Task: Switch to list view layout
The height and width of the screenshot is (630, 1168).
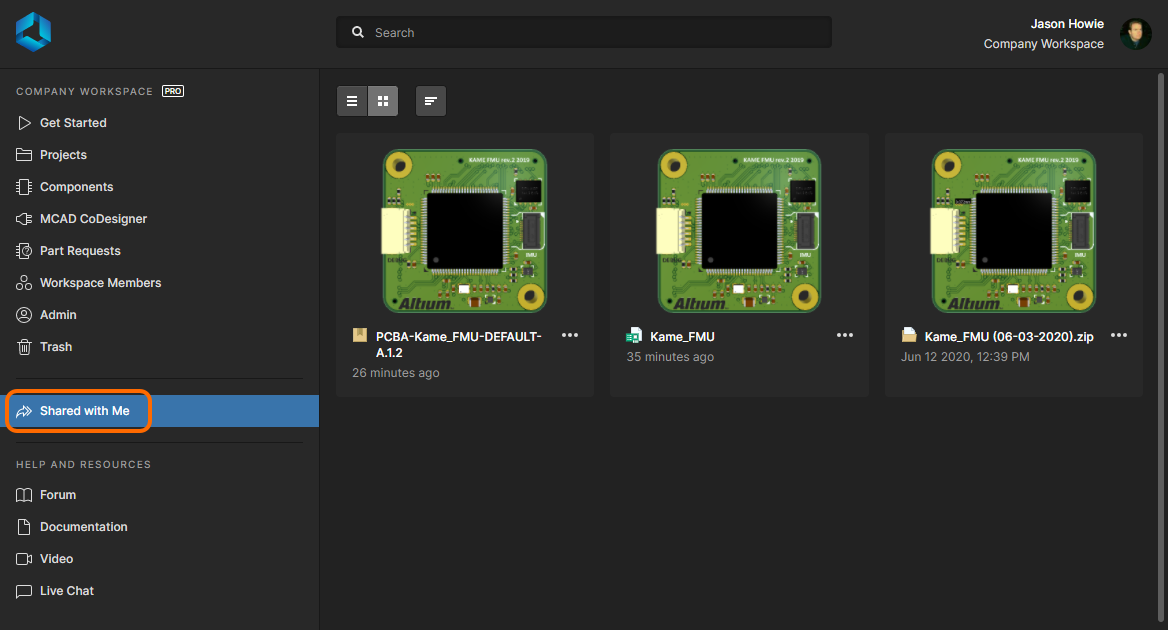Action: (x=352, y=101)
